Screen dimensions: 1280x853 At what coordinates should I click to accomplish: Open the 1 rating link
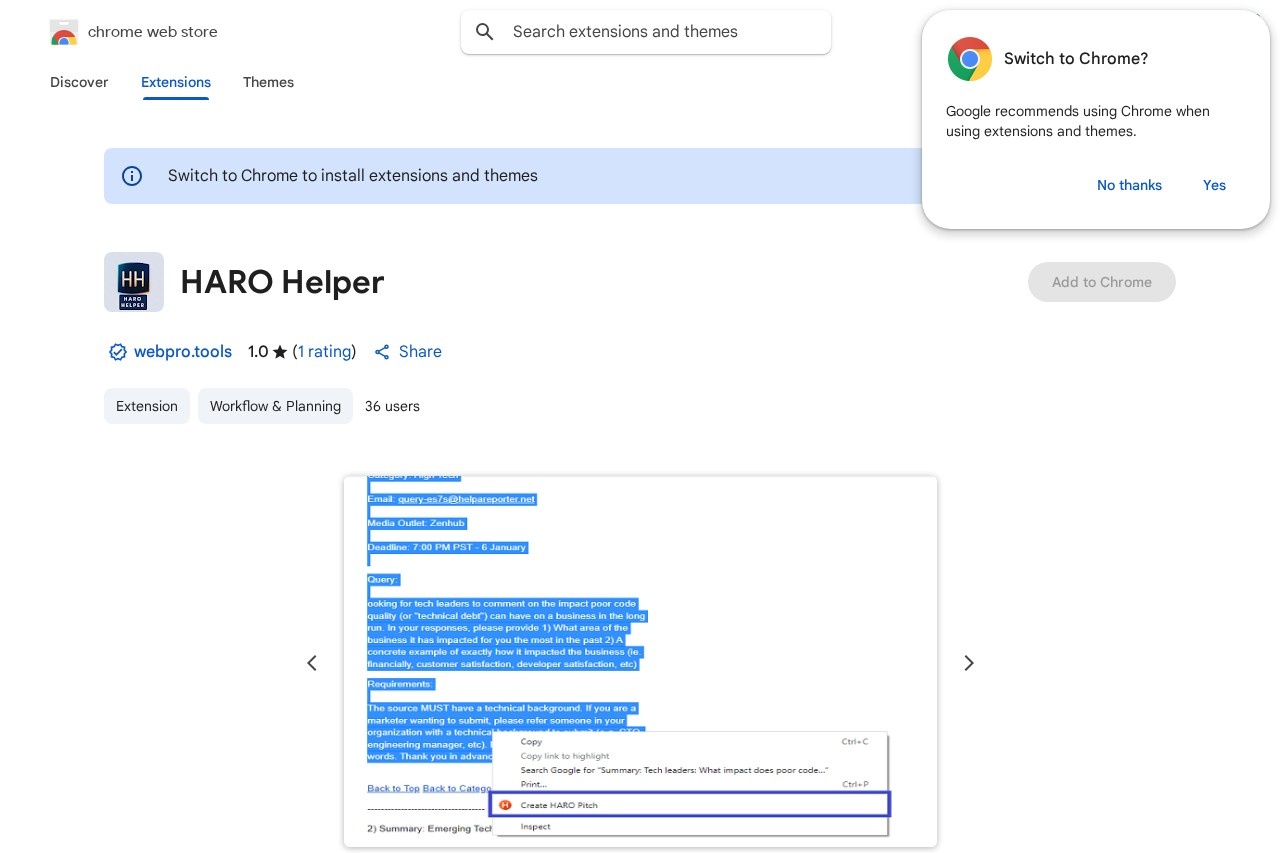pyautogui.click(x=324, y=352)
